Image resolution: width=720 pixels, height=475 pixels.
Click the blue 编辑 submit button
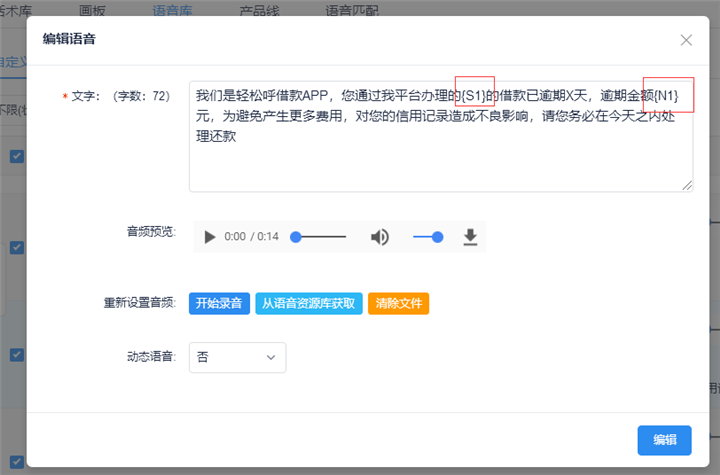[x=664, y=440]
